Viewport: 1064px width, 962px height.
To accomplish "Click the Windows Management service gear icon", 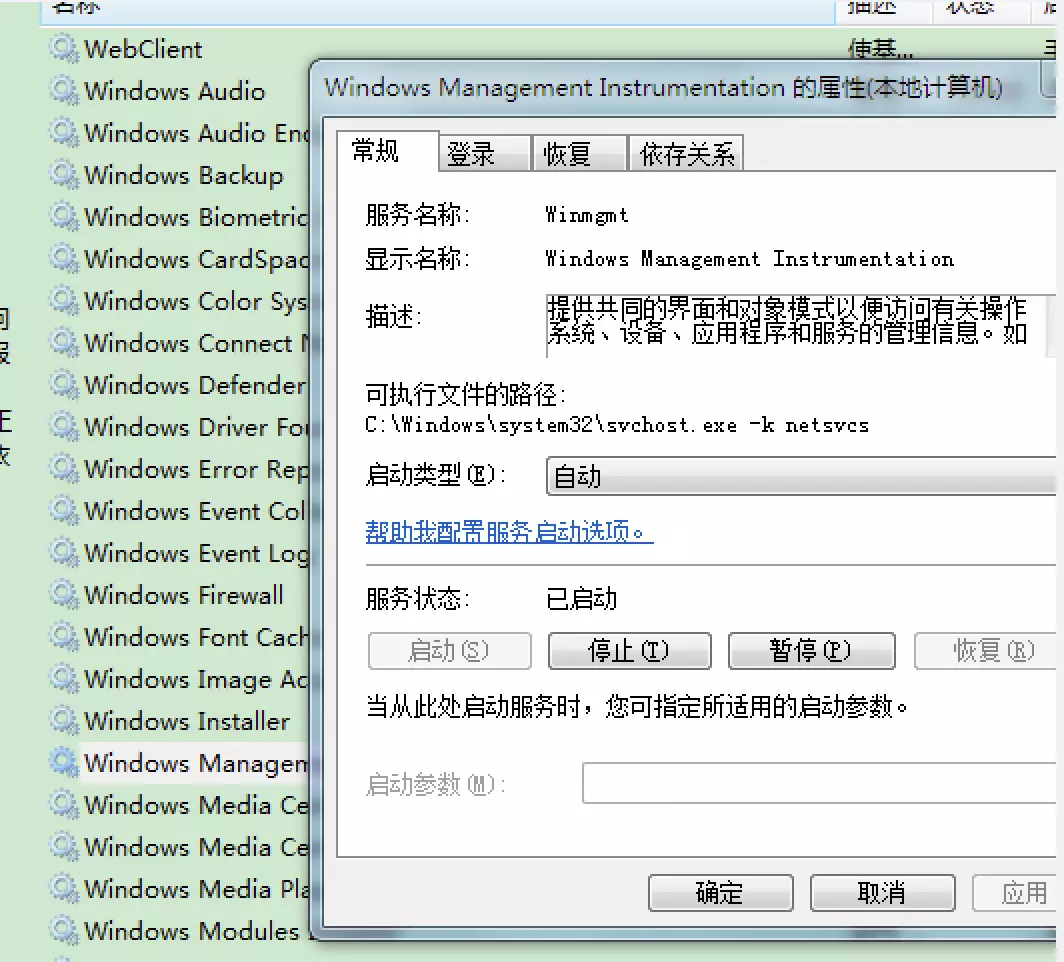I will pos(64,763).
